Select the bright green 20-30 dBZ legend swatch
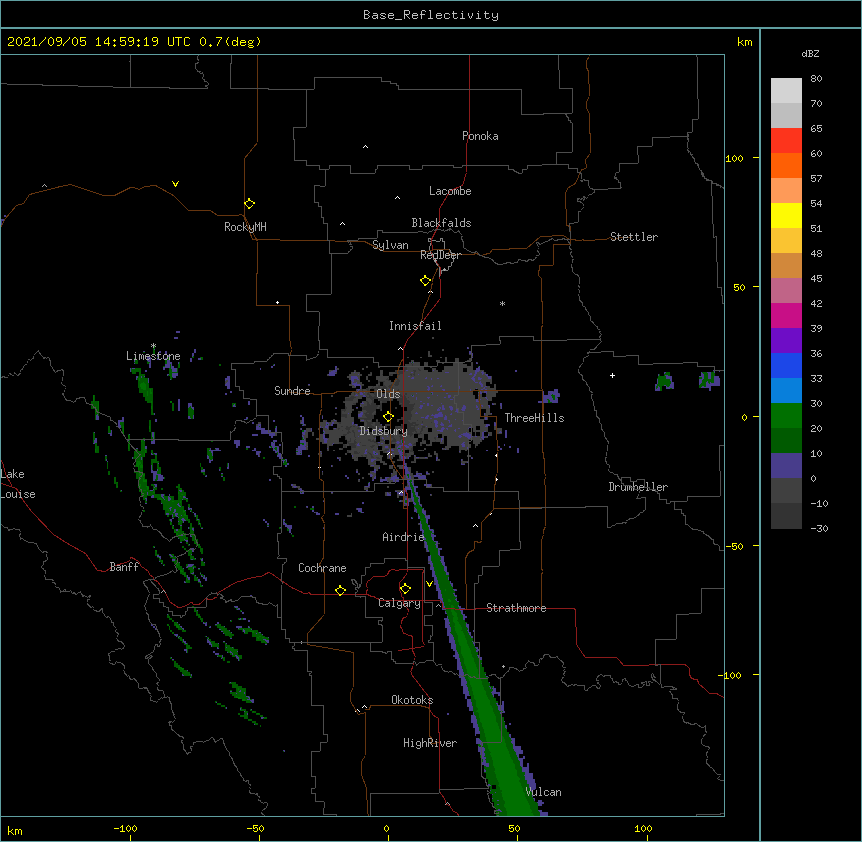 click(x=786, y=416)
